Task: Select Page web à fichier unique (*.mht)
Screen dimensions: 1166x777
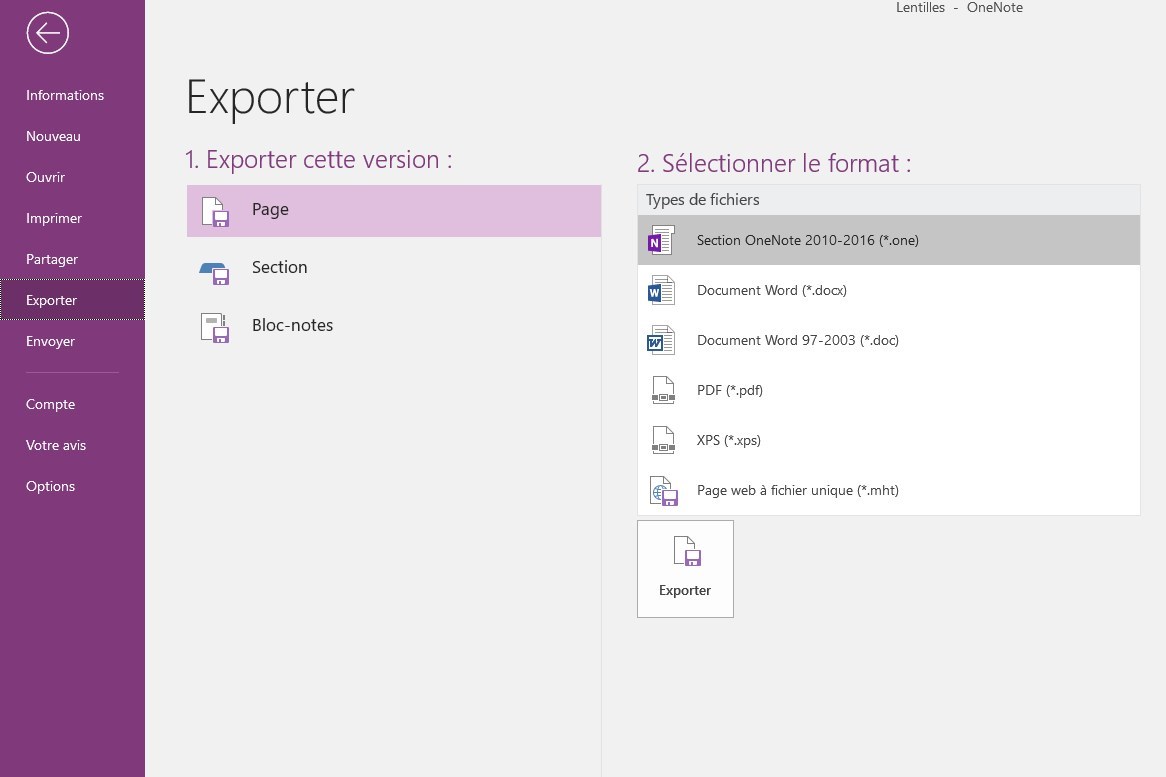Action: pyautogui.click(x=889, y=490)
